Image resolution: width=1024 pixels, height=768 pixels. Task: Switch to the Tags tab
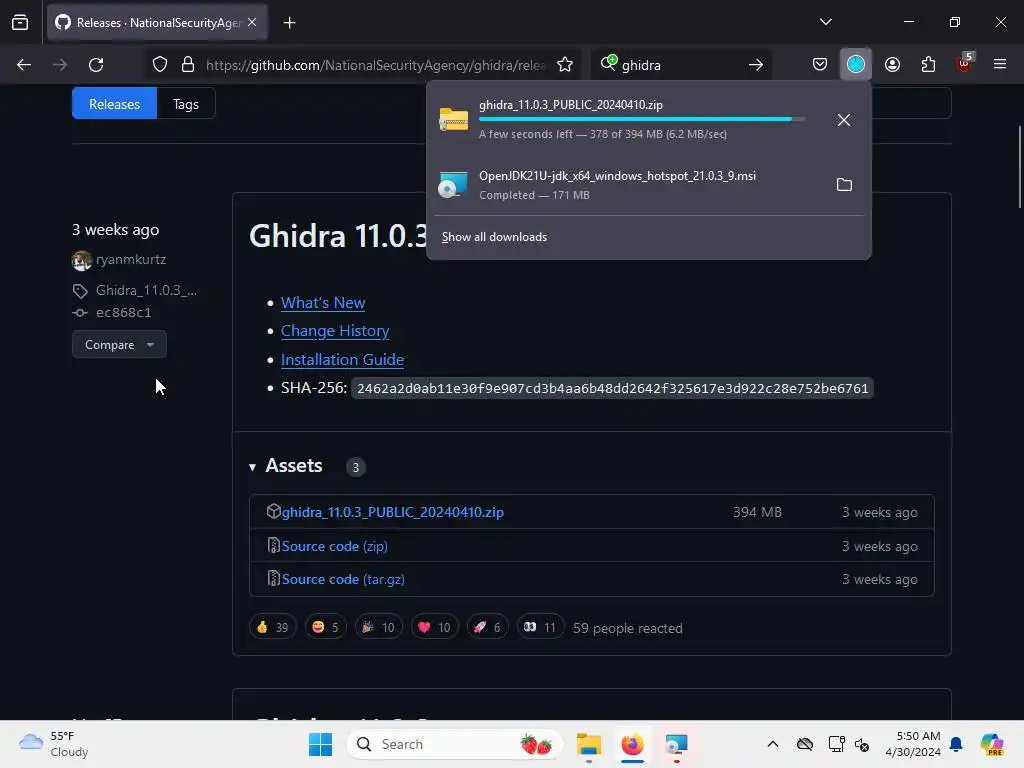coord(185,104)
